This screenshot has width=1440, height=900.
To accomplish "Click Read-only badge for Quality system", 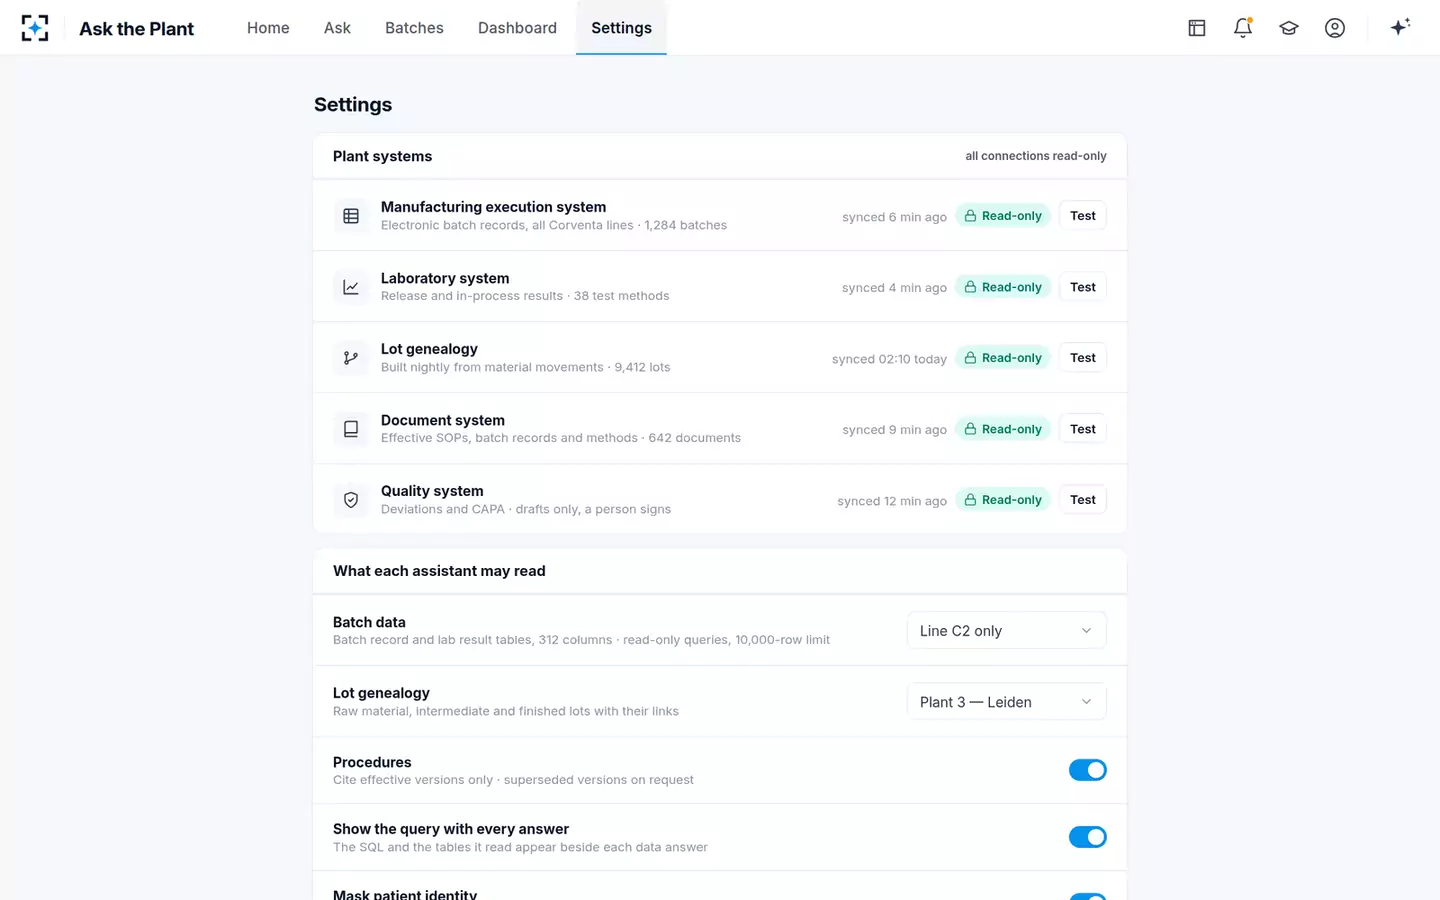I will [x=1003, y=500].
